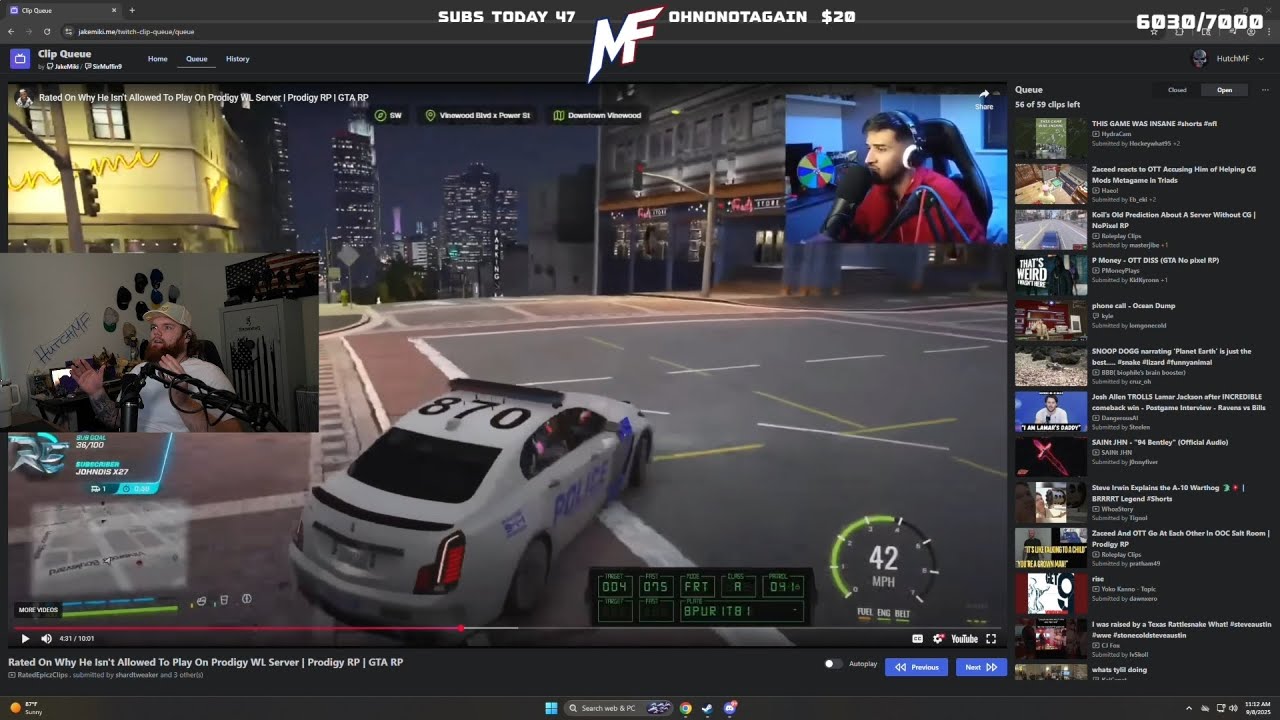Screen dimensions: 1280x720
Task: Open Steam from the taskbar
Action: click(707, 708)
